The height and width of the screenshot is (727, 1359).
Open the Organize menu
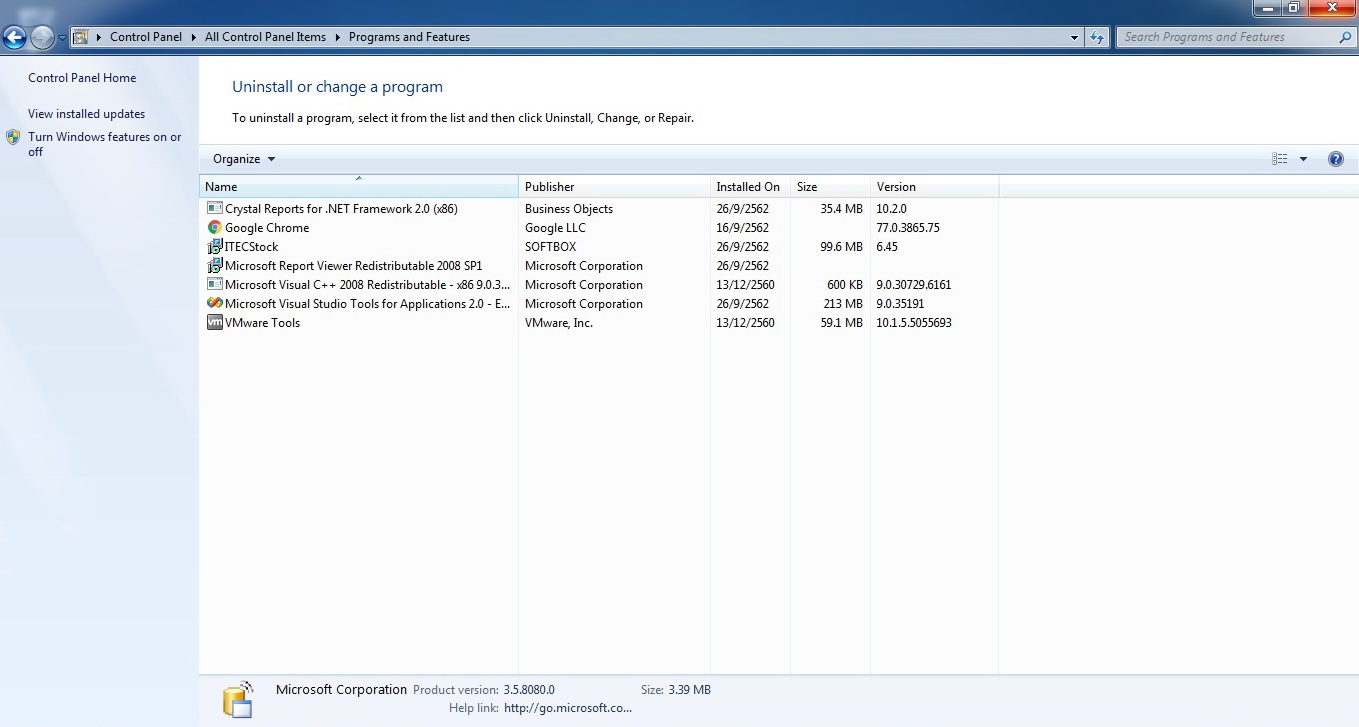point(244,159)
